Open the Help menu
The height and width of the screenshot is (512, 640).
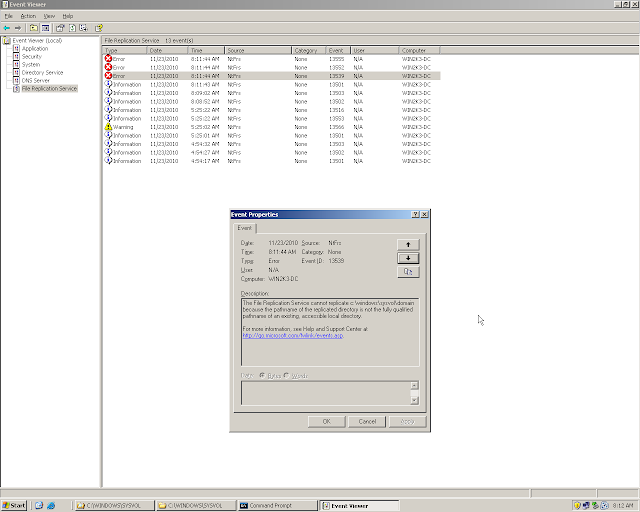pyautogui.click(x=68, y=16)
